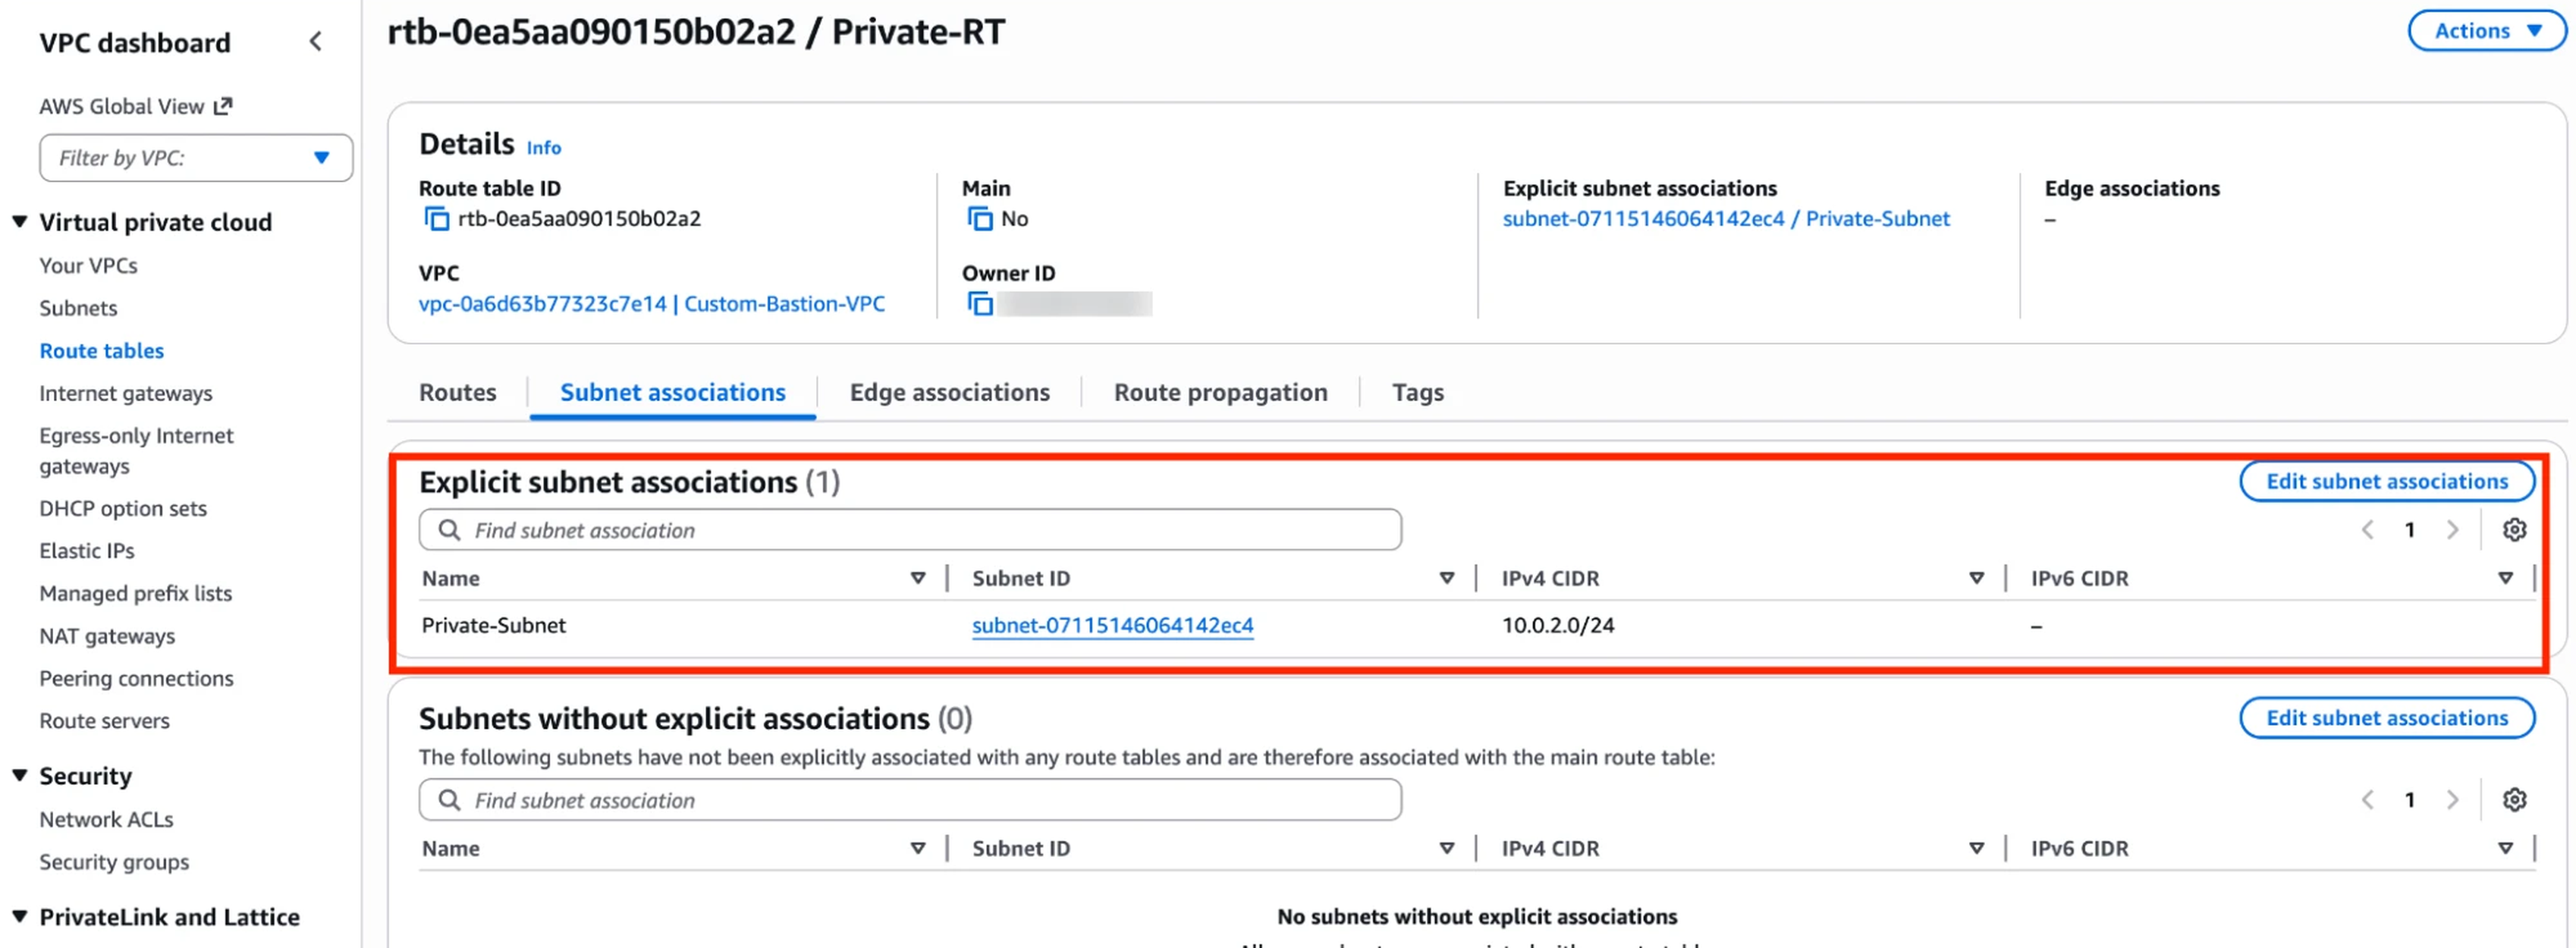Switch to the Routes tab
The image size is (2576, 948).
457,393
